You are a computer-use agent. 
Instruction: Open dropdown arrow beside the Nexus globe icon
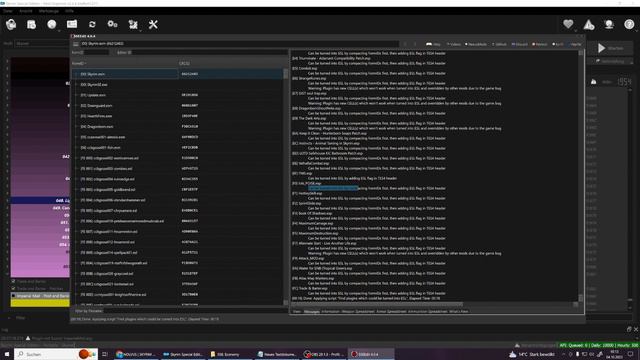[59, 30]
